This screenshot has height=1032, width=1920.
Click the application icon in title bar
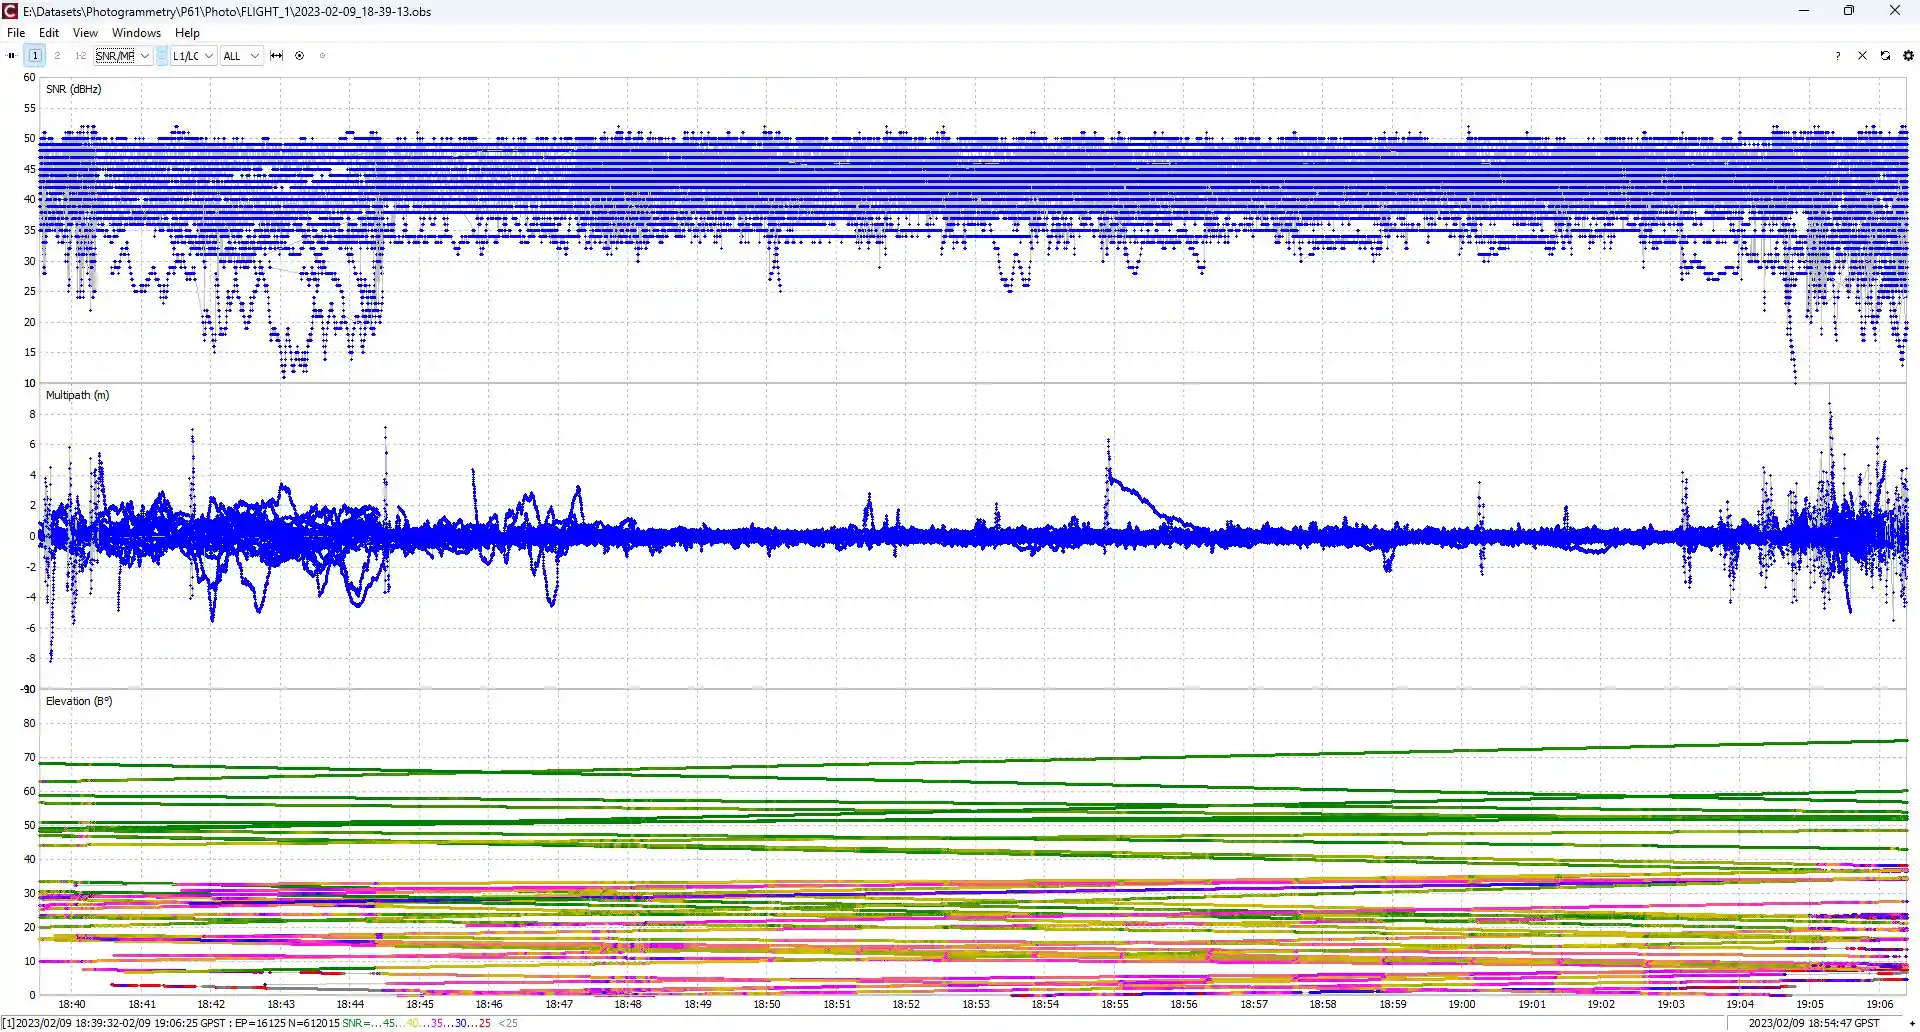click(x=10, y=11)
